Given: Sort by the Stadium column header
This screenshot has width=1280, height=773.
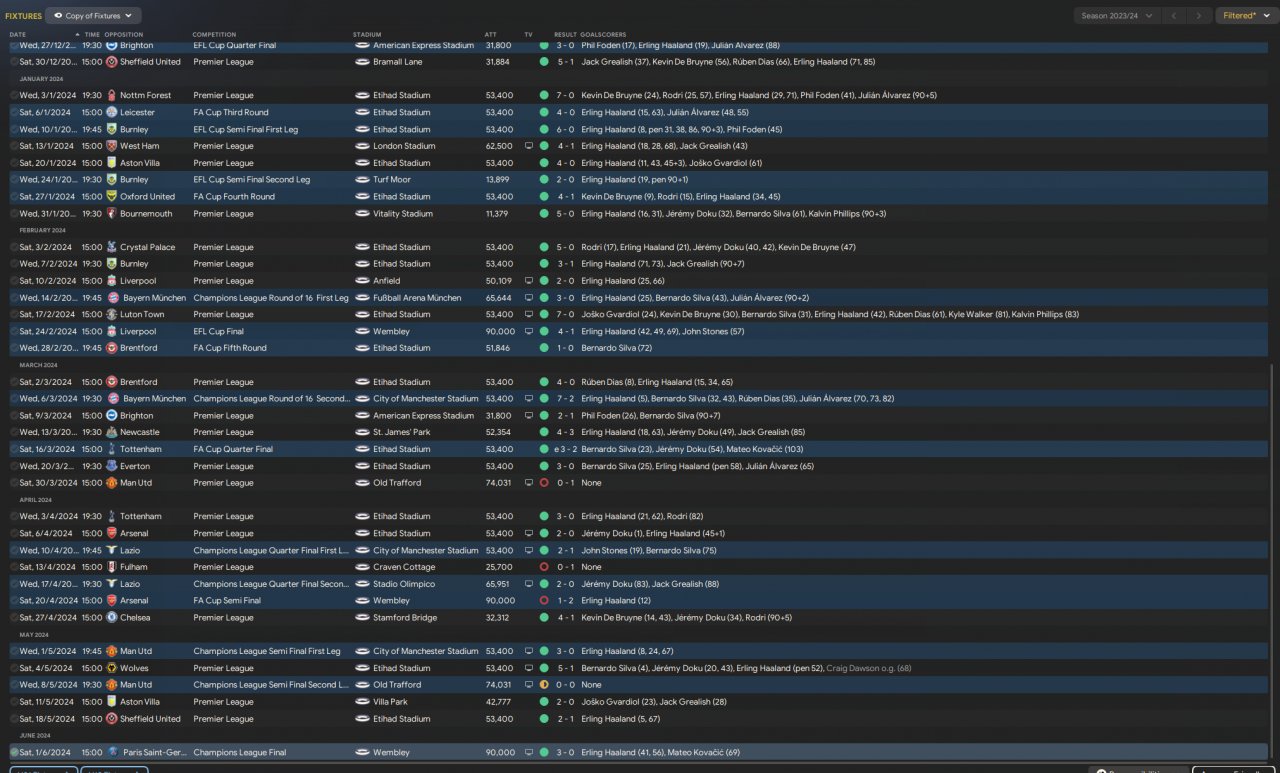Looking at the screenshot, I should [x=367, y=35].
